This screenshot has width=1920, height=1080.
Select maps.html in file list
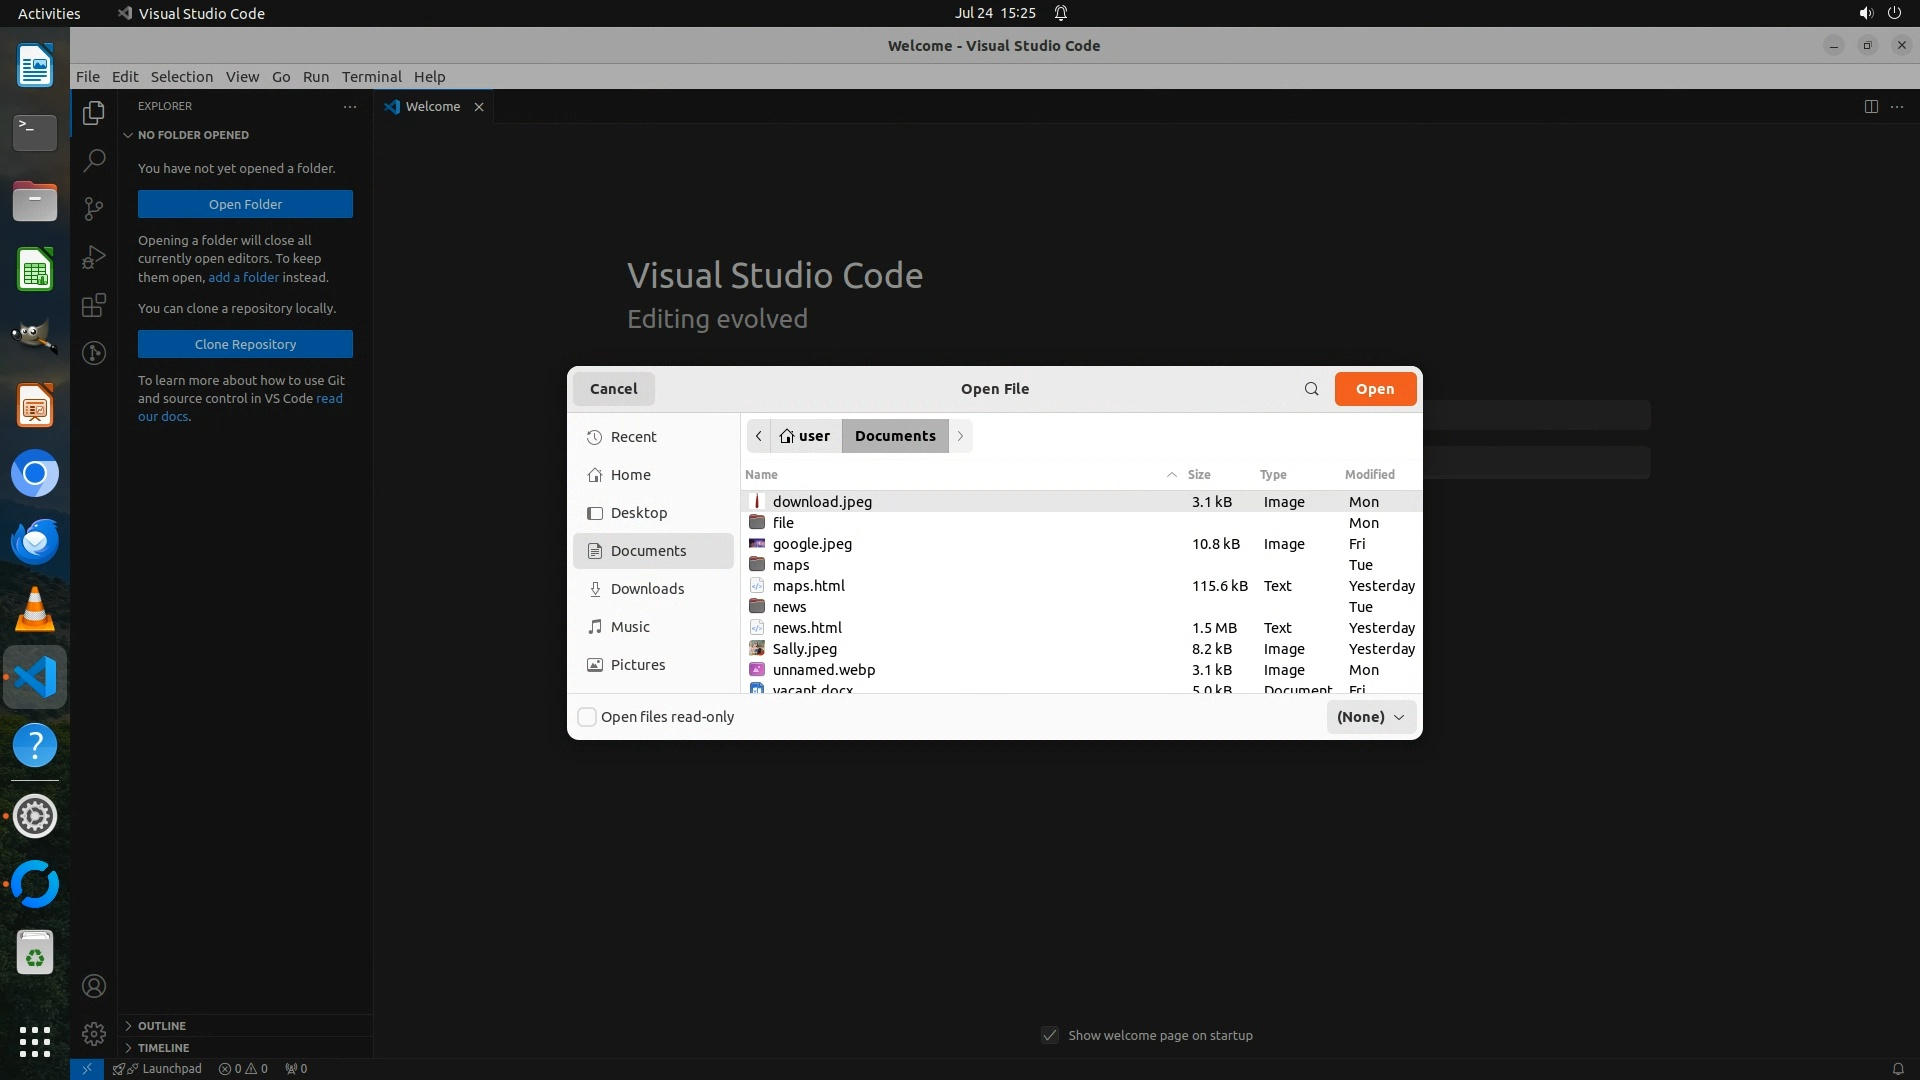(x=808, y=586)
